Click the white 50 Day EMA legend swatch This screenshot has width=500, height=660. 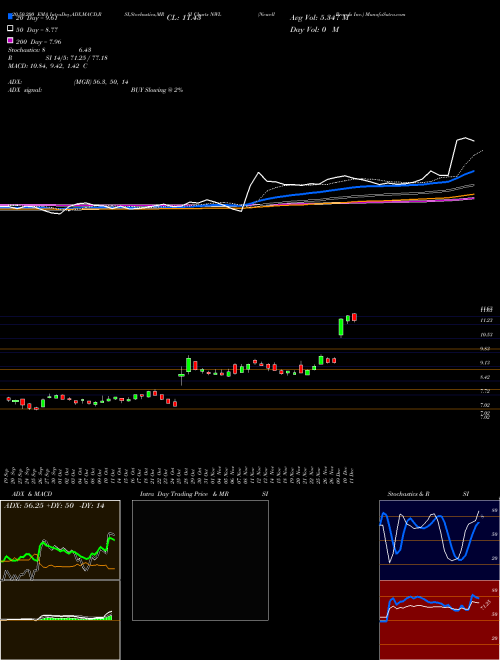[10, 29]
